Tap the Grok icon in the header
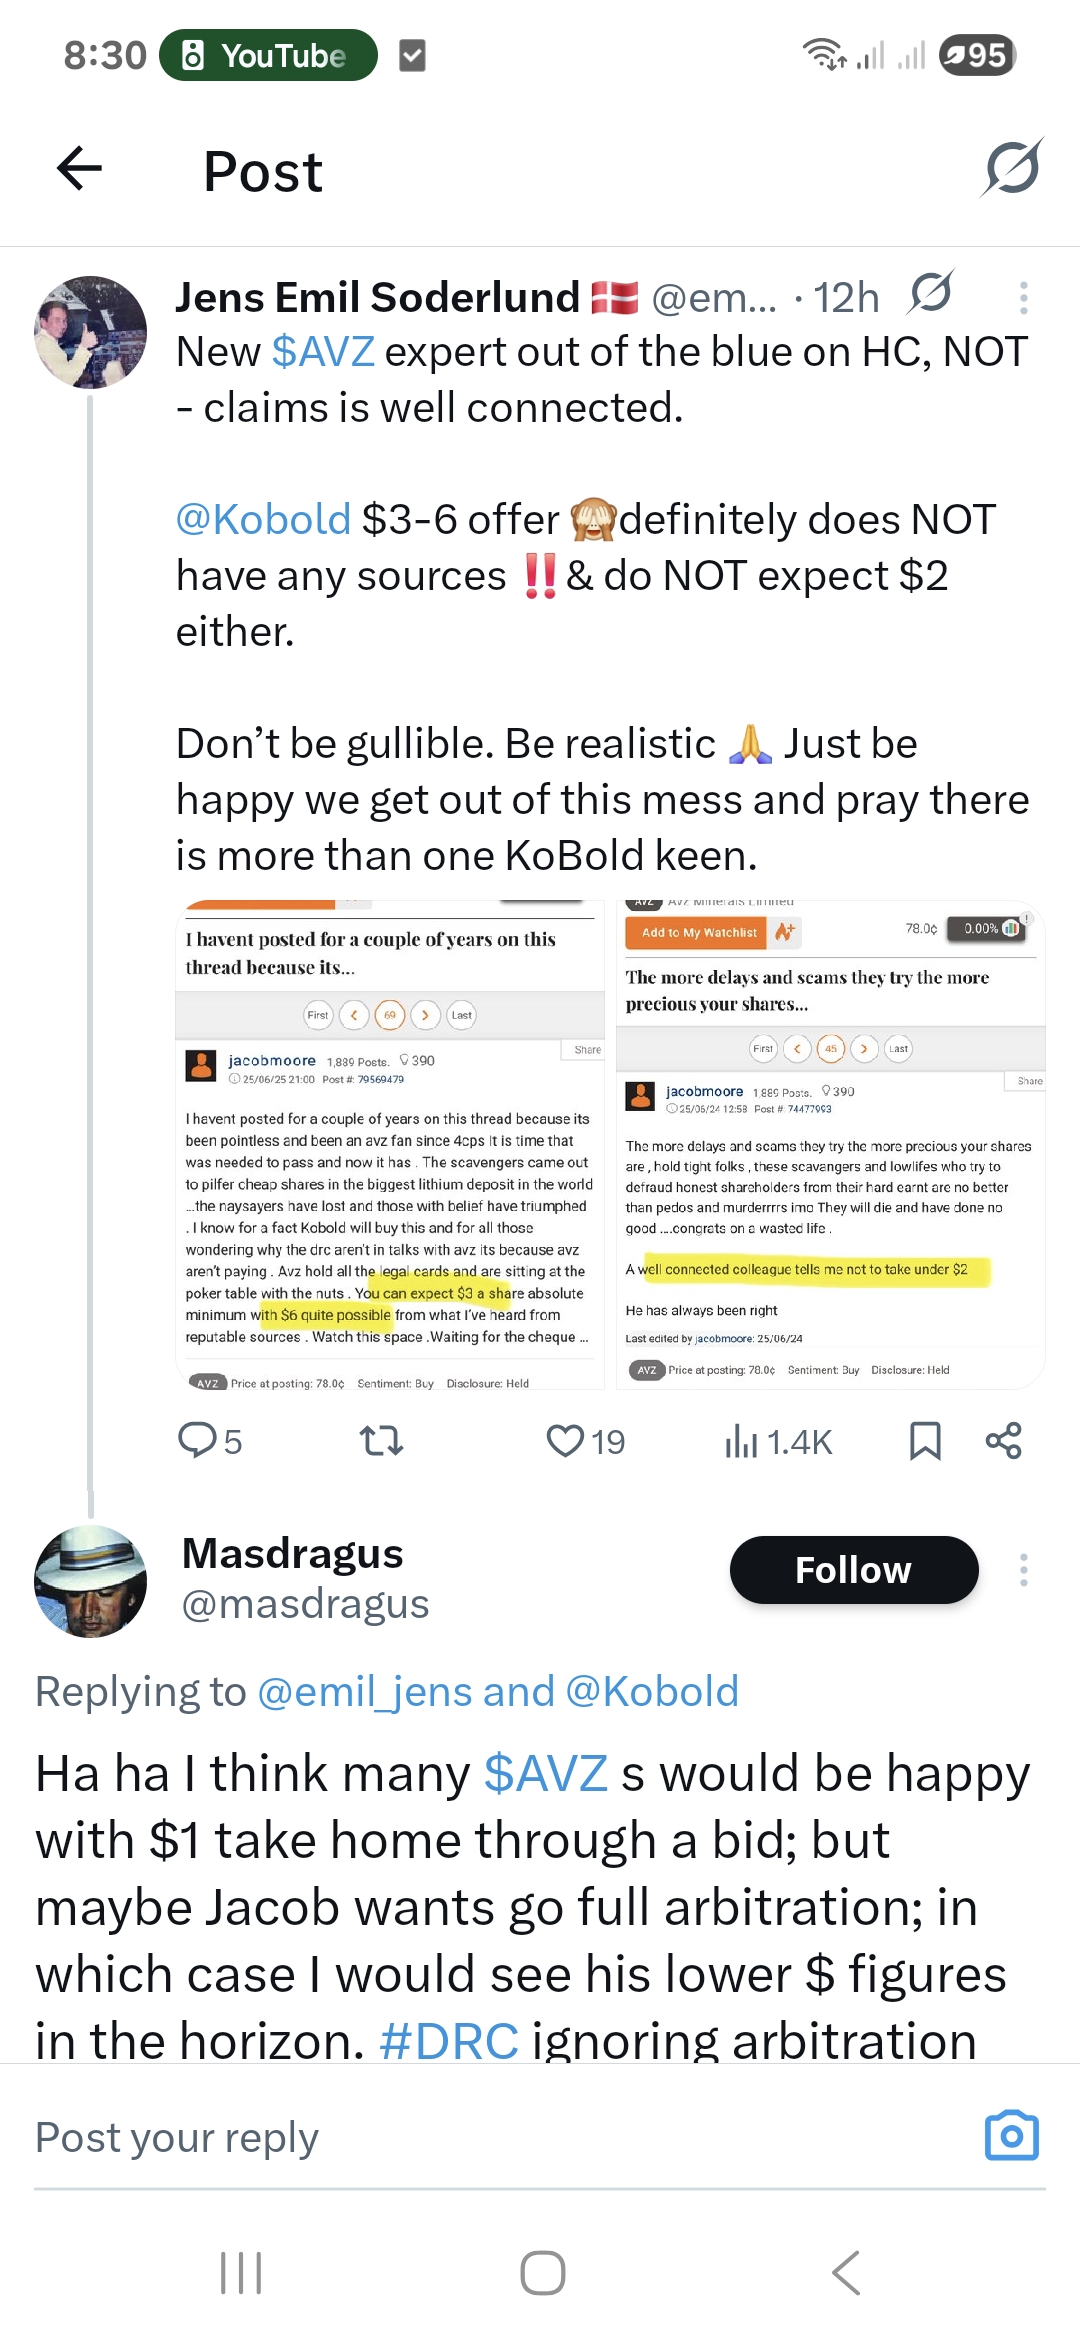This screenshot has height=2340, width=1080. pos(1012,168)
